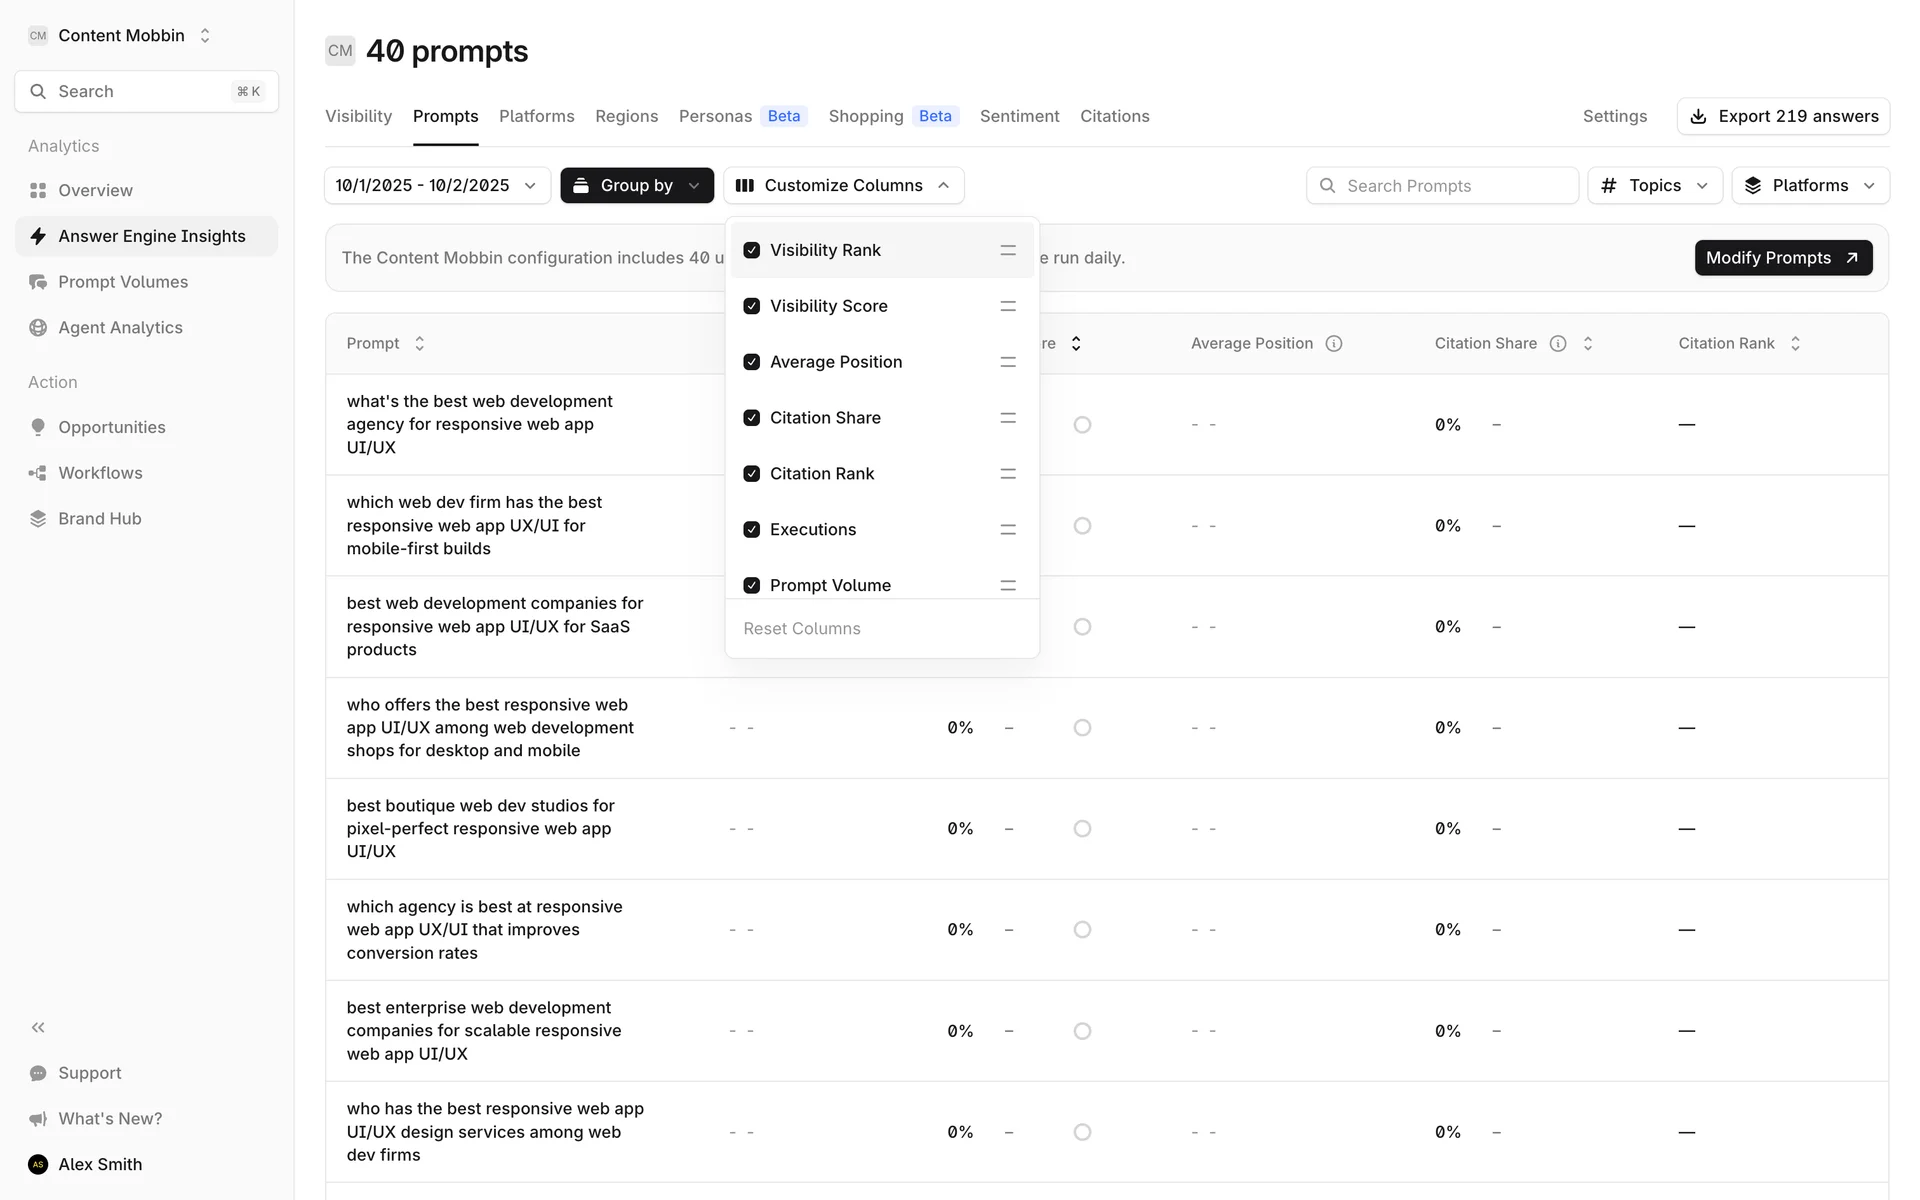Click the Agent Analytics globe icon
The height and width of the screenshot is (1200, 1920).
38,328
